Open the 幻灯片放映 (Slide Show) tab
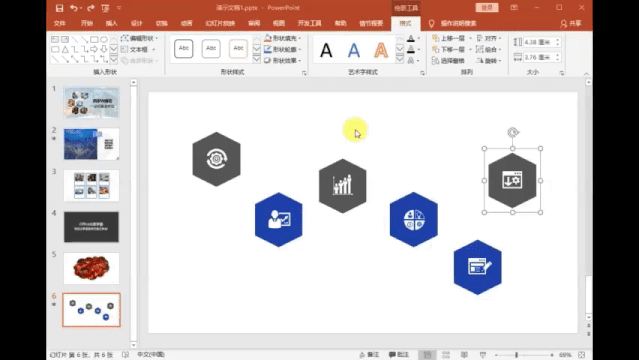This screenshot has height=360, width=639. point(220,24)
